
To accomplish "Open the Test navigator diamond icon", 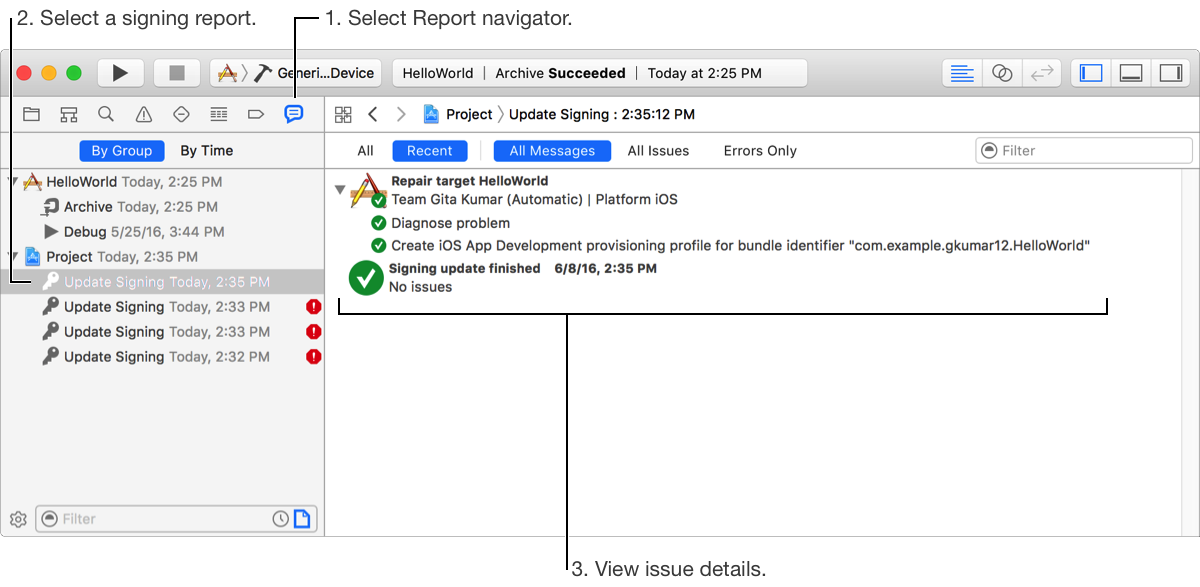I will (181, 114).
